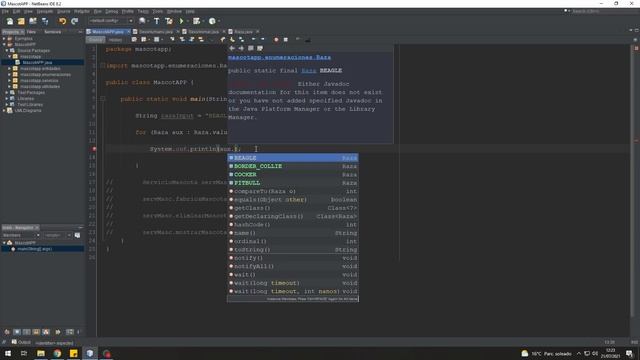Switch editor to History view
The width and height of the screenshot is (640, 360).
(x=115, y=40)
